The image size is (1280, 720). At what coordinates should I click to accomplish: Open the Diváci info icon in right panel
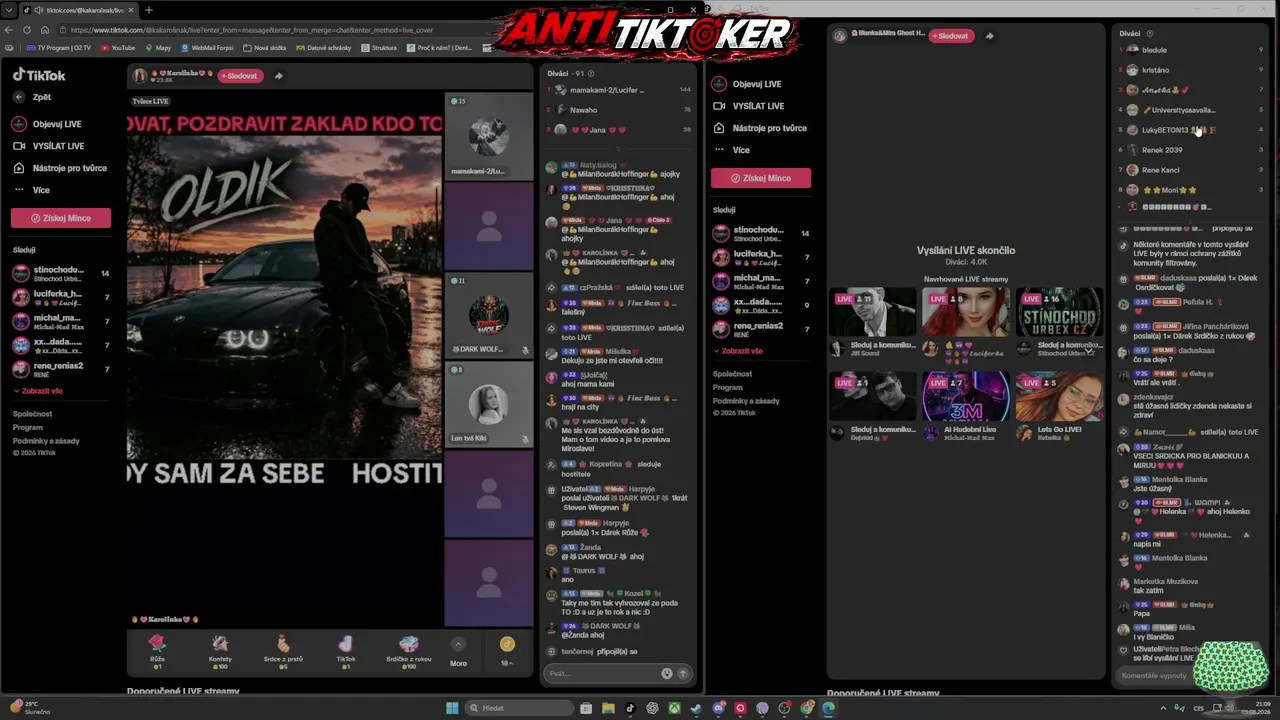(x=1150, y=33)
